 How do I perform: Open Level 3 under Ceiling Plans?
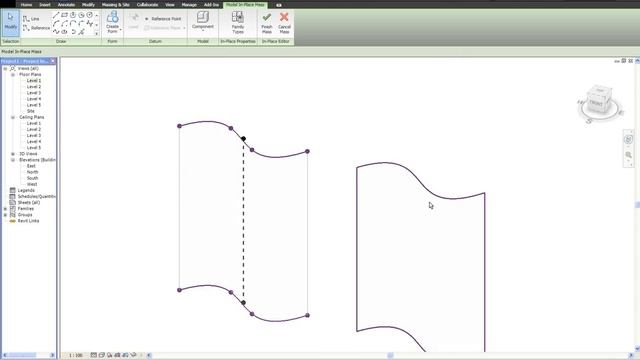pos(34,136)
